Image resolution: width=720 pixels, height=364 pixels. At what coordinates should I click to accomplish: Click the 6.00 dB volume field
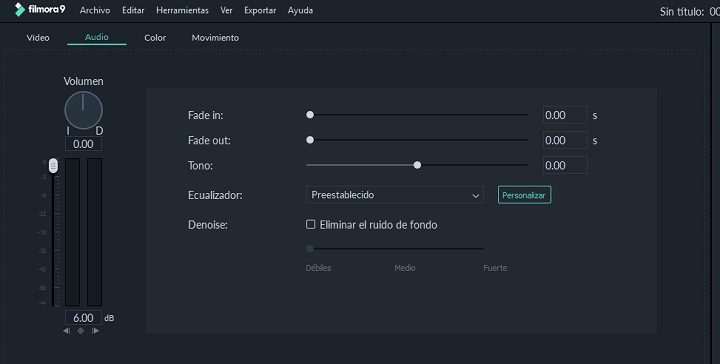point(83,318)
